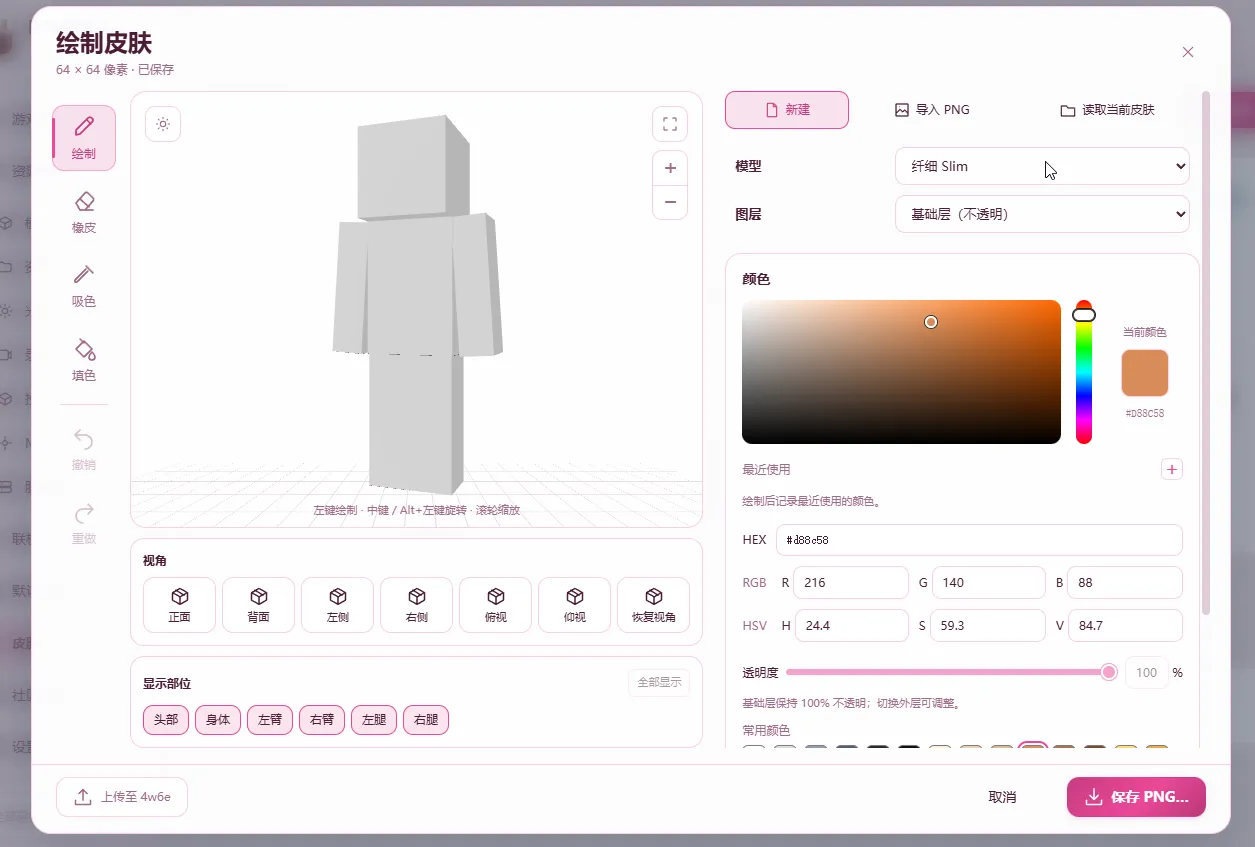Image resolution: width=1255 pixels, height=847 pixels.
Task: Toggle 左腿 part visibility
Action: point(374,720)
